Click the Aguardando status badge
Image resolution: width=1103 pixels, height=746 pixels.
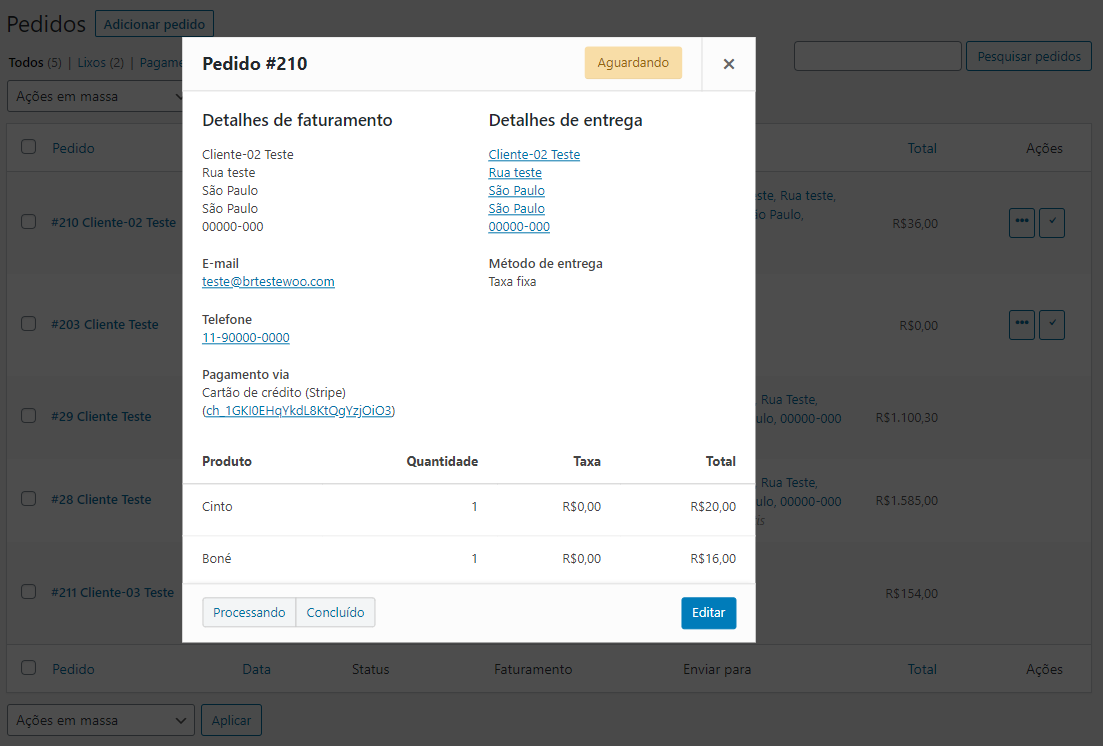(x=633, y=63)
